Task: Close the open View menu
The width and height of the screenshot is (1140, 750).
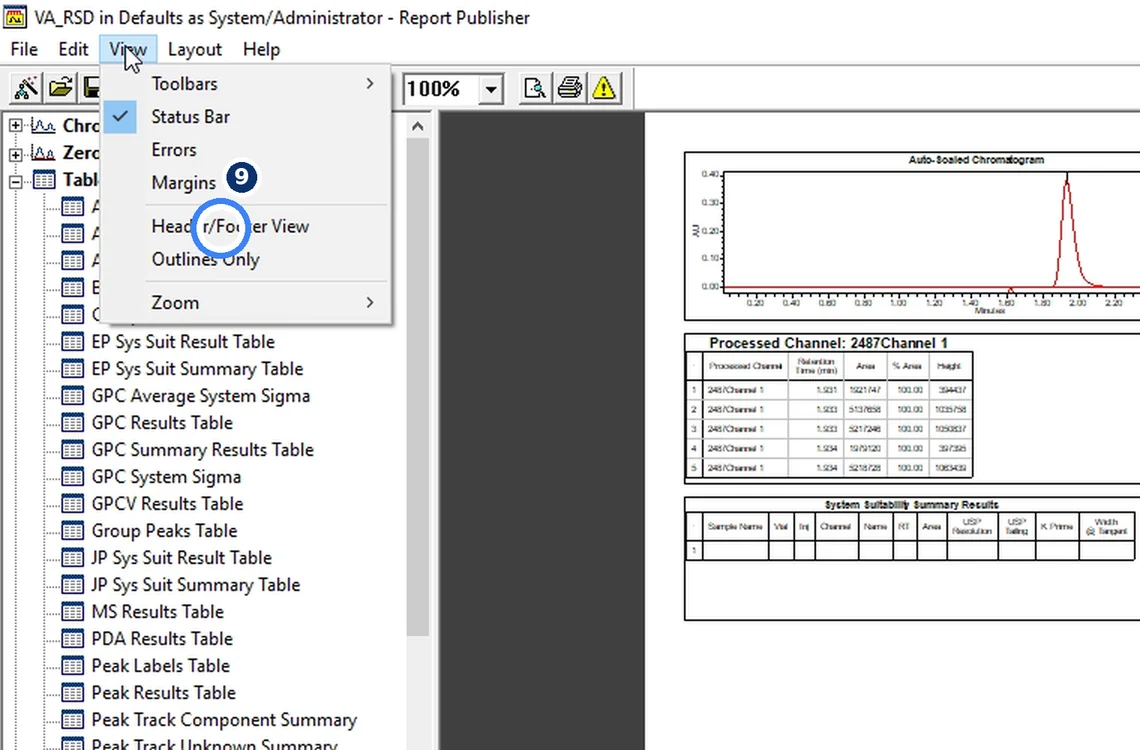Action: (128, 49)
